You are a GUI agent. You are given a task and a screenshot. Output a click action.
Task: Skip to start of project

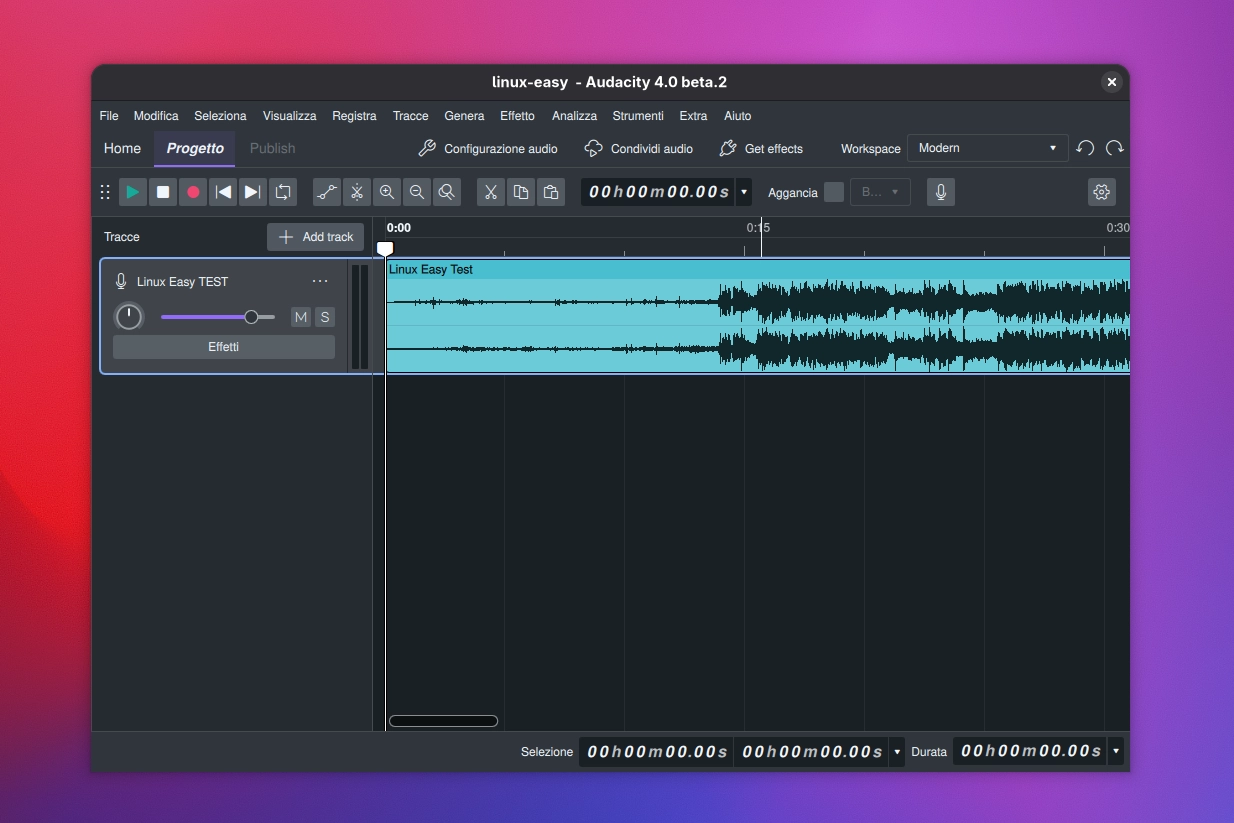pos(223,192)
